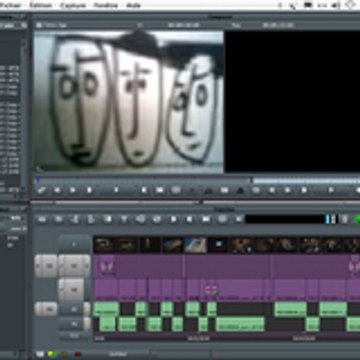The width and height of the screenshot is (360, 360).
Task: Click the black meter display in the timeline toolbar
Action: click(285, 219)
